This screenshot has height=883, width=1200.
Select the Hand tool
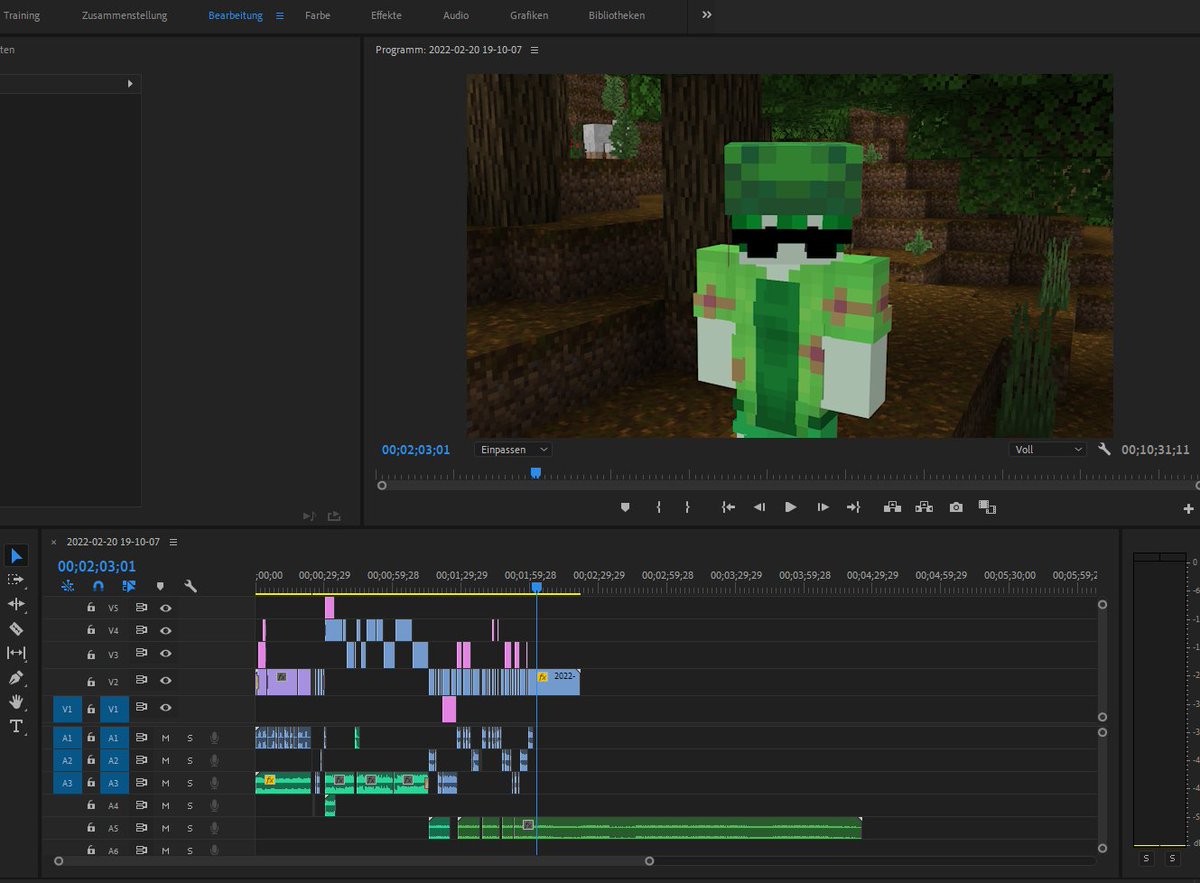coord(17,702)
